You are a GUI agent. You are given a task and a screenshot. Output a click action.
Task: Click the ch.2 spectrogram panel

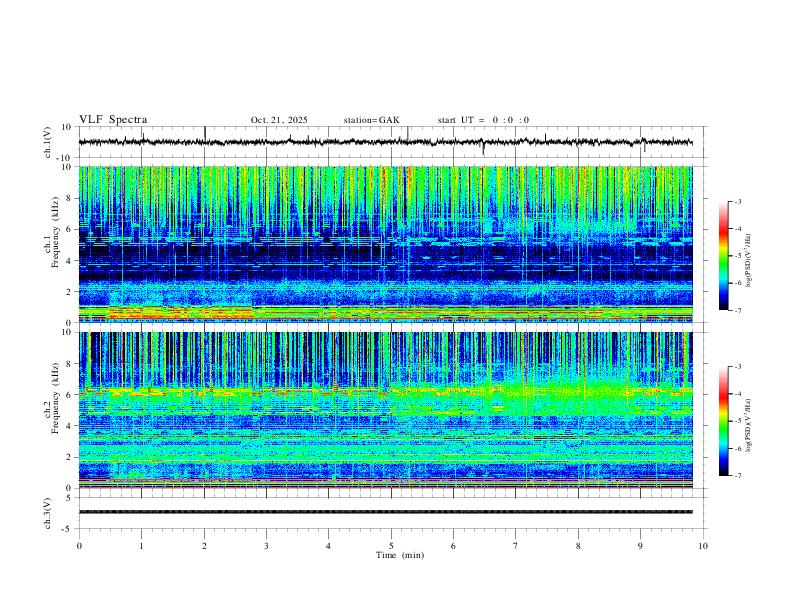[385, 410]
